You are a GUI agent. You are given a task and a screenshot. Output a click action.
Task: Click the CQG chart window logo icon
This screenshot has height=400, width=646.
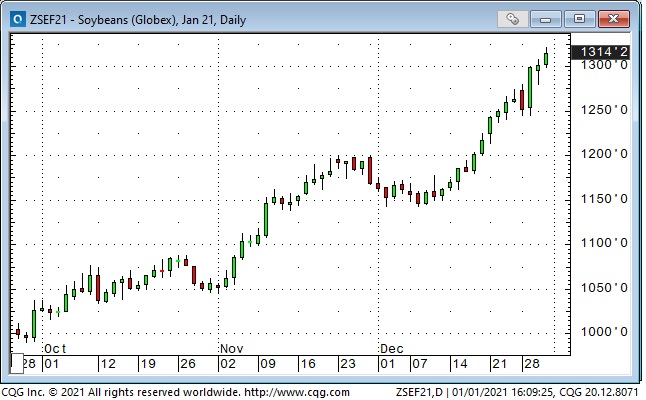click(18, 19)
